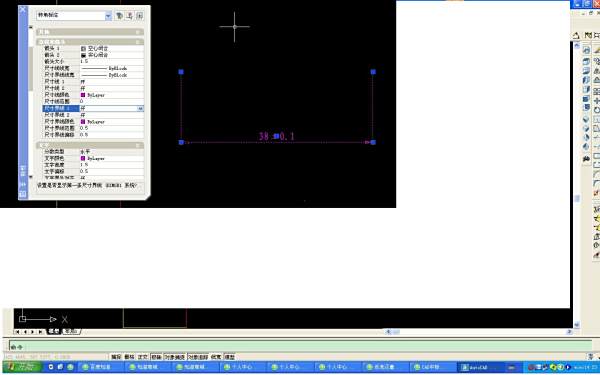Toggle the 捕捉 snap button in status bar
The height and width of the screenshot is (375, 600).
[116, 357]
